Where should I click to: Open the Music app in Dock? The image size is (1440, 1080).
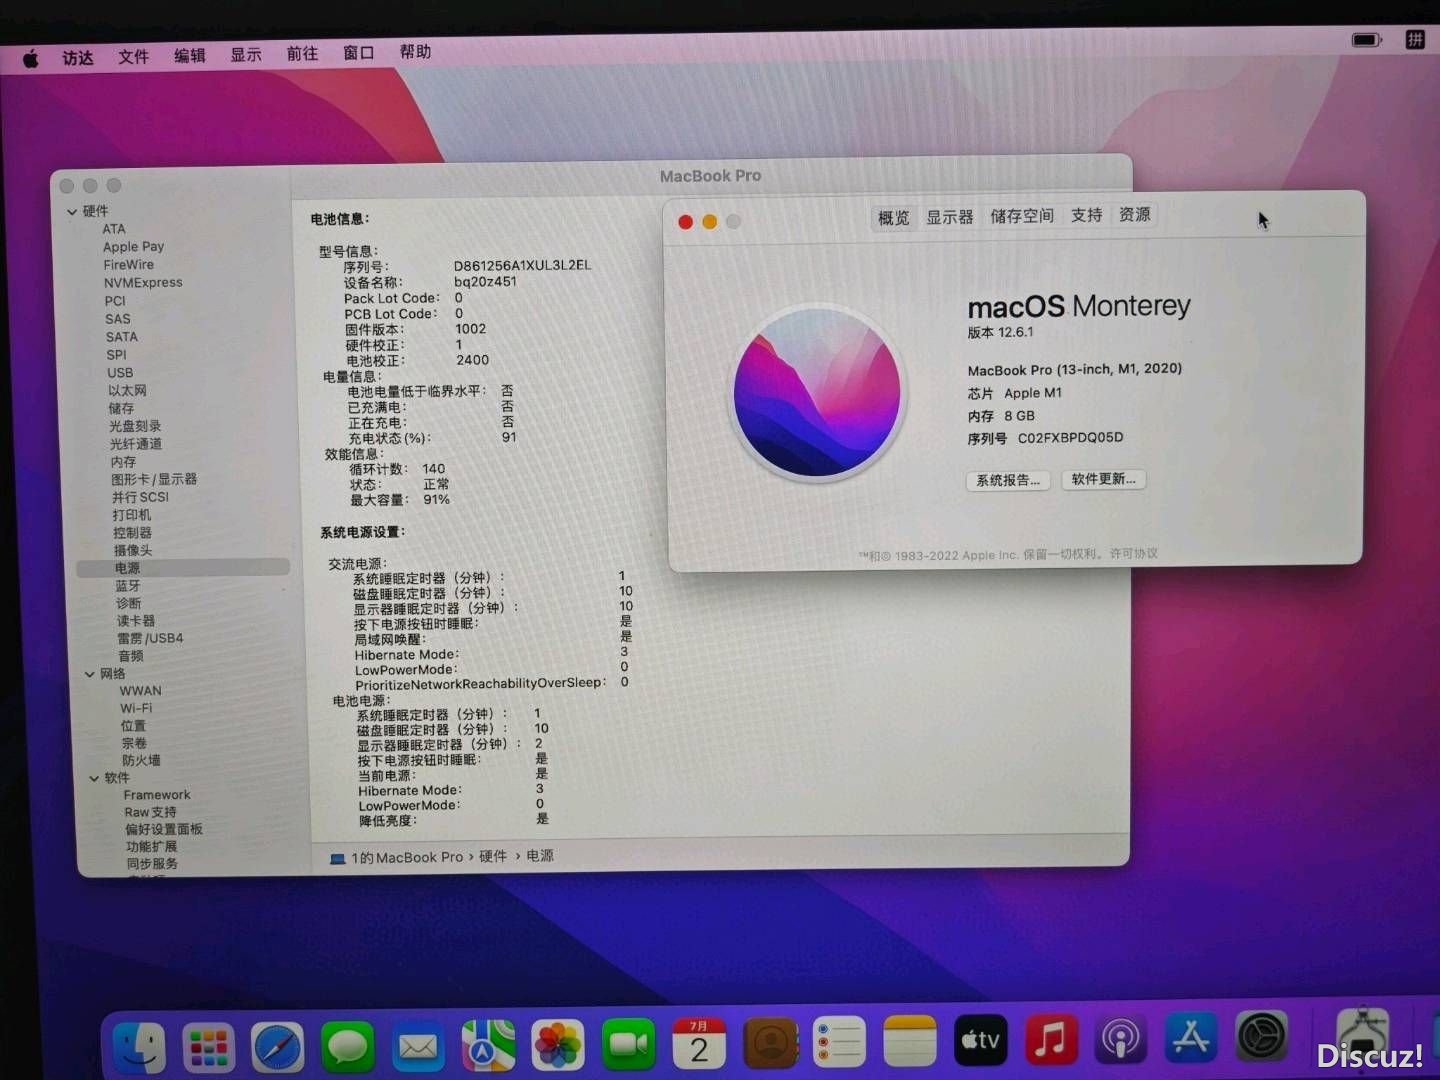point(1050,1039)
